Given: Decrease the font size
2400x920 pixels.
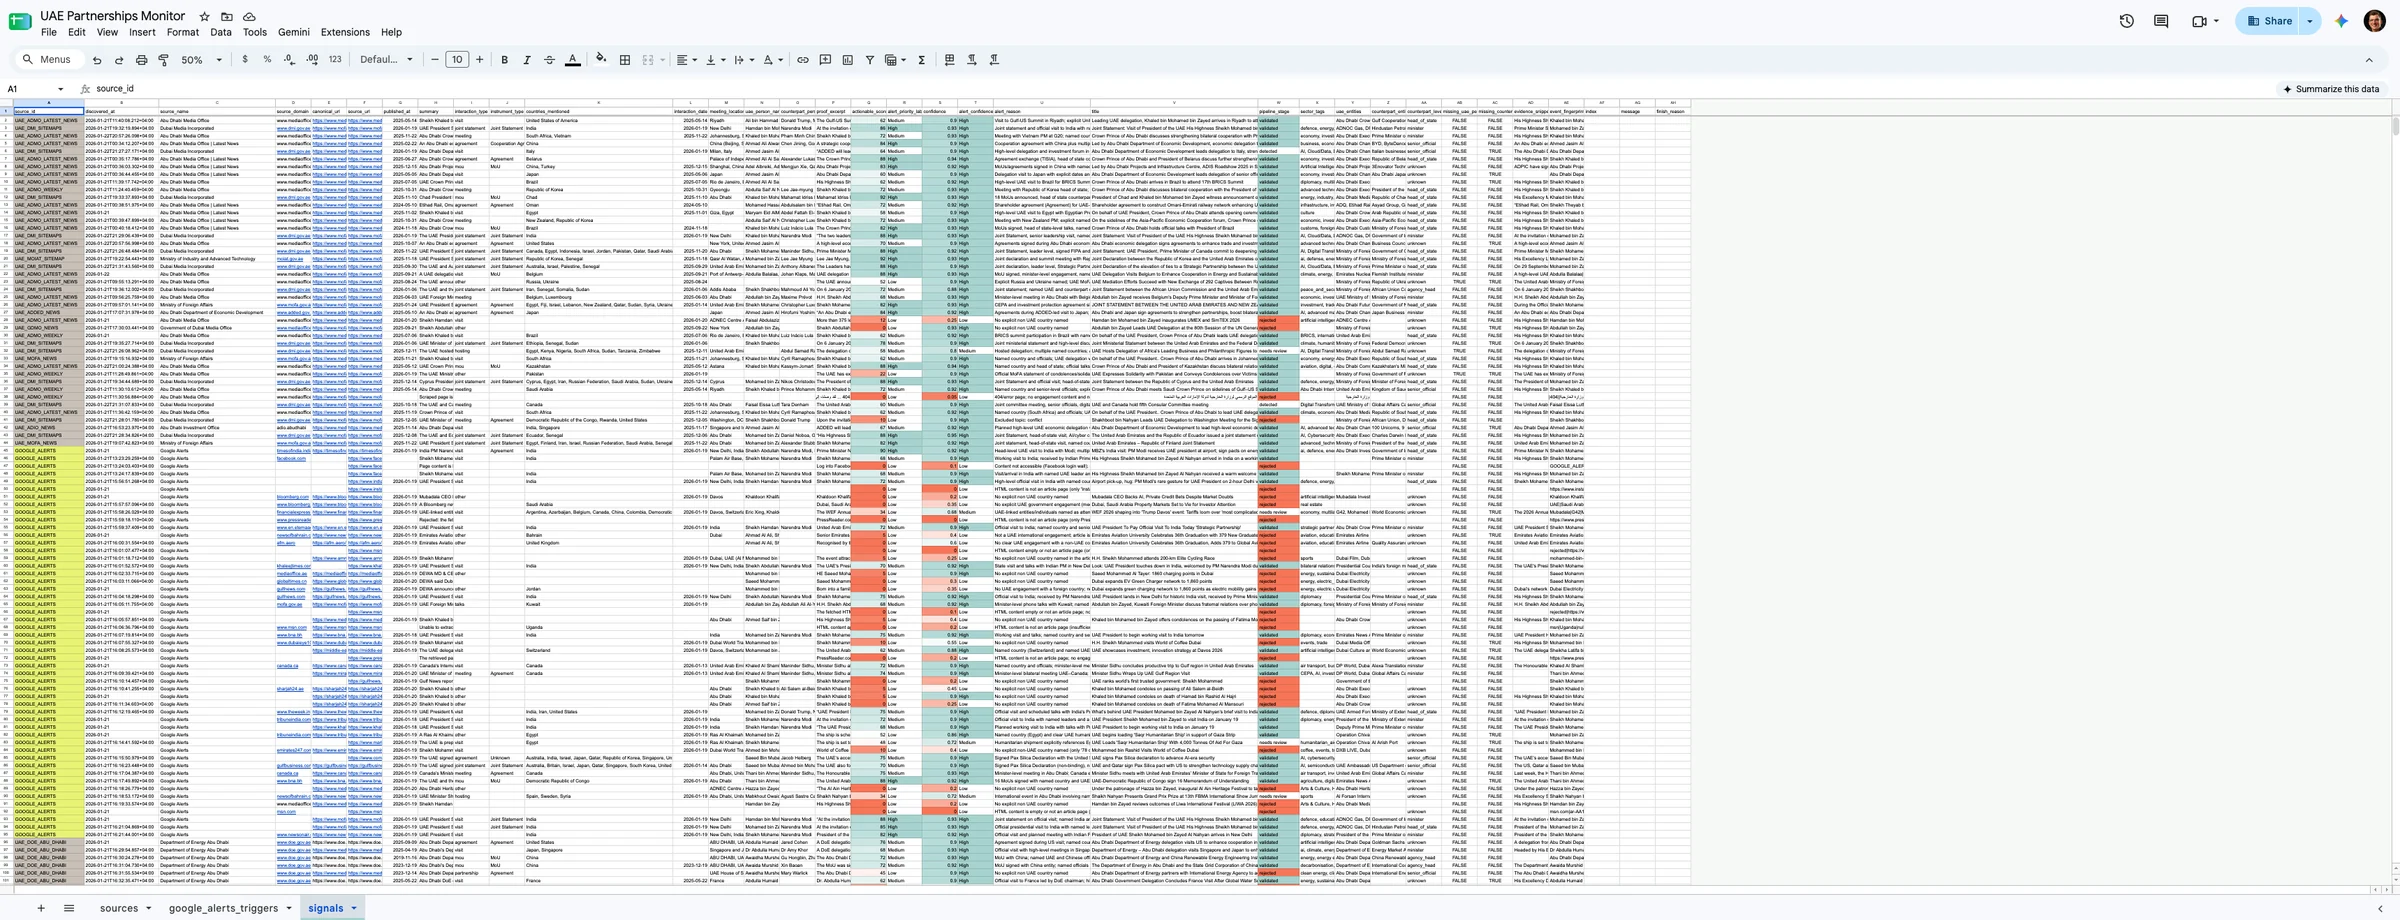Looking at the screenshot, I should click(x=435, y=60).
